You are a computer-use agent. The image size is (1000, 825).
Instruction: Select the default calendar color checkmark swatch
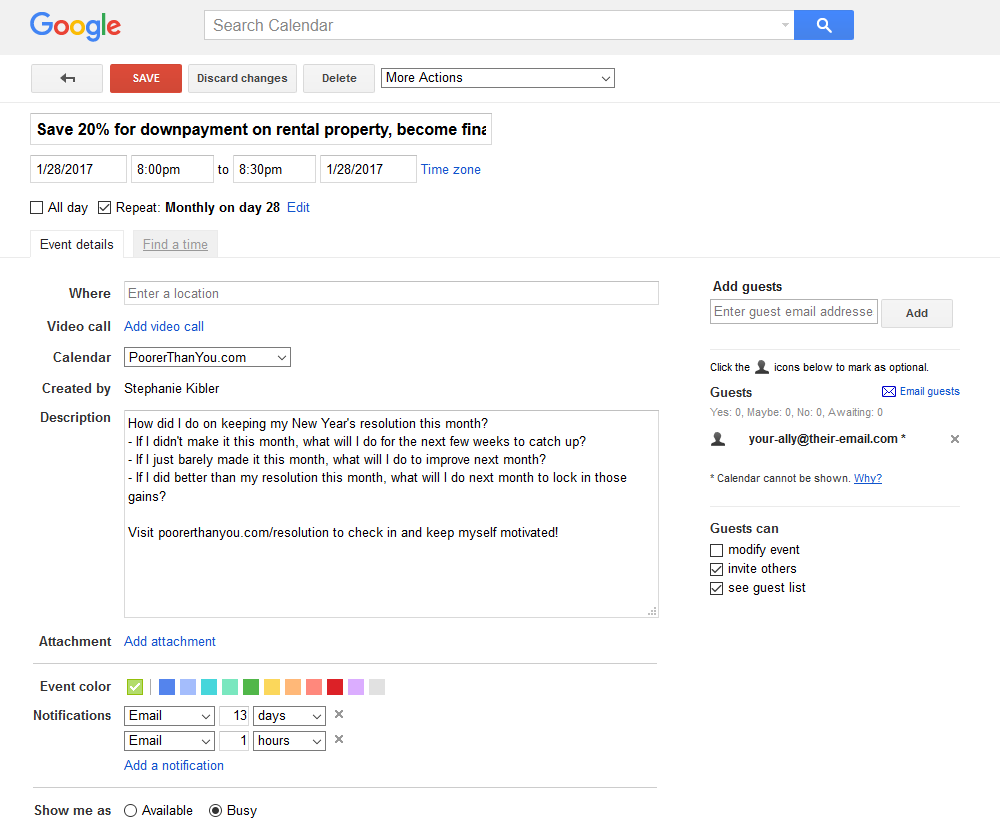point(135,687)
